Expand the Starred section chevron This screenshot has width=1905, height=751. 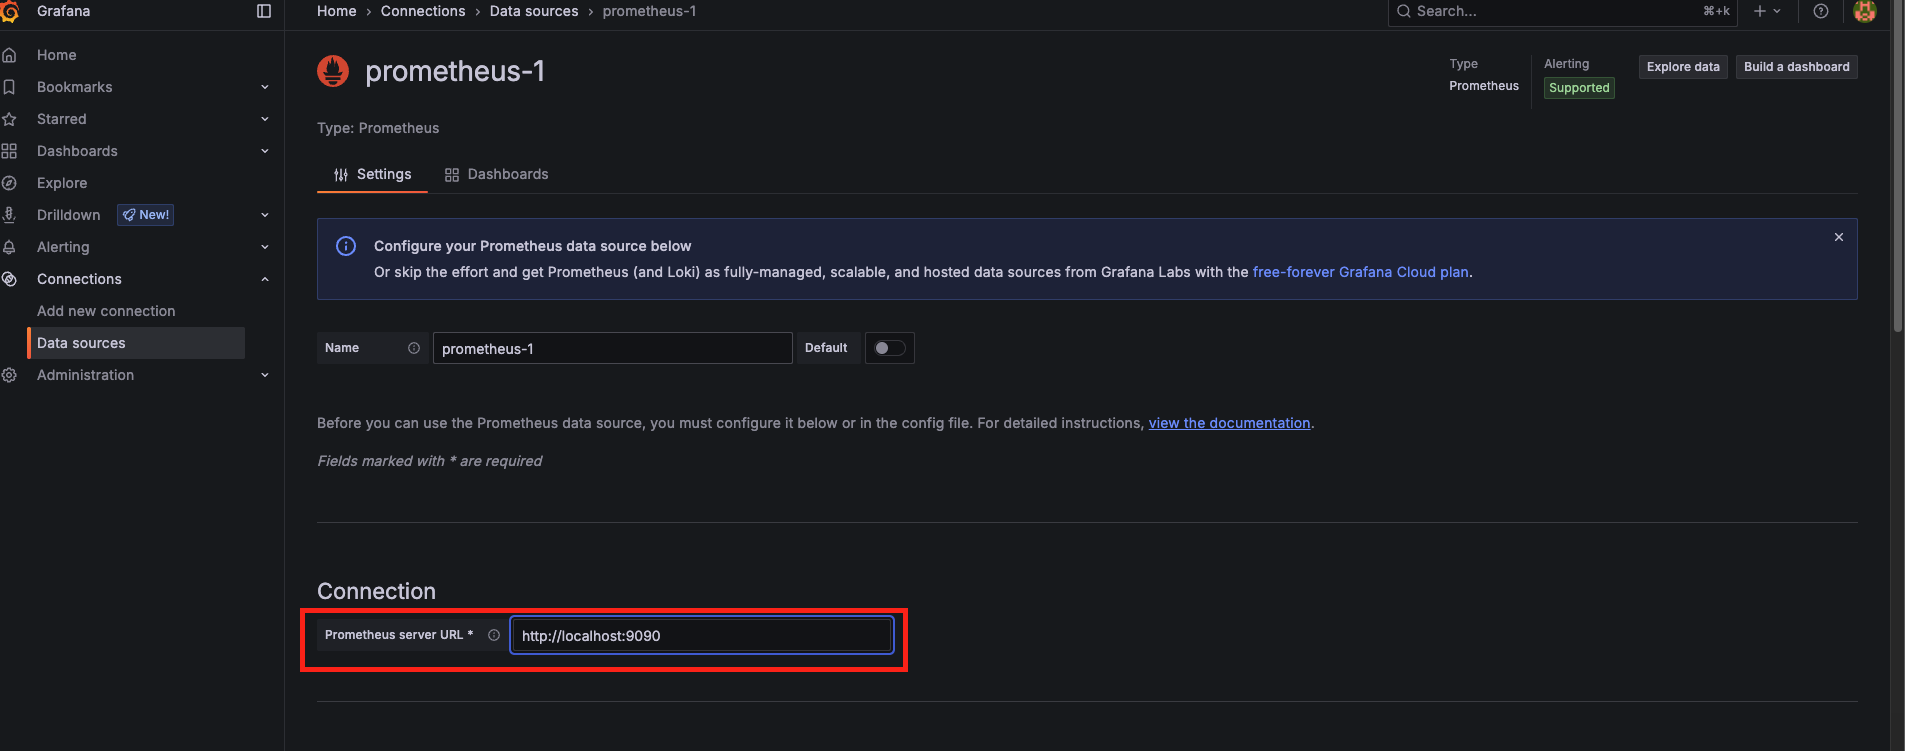tap(265, 119)
